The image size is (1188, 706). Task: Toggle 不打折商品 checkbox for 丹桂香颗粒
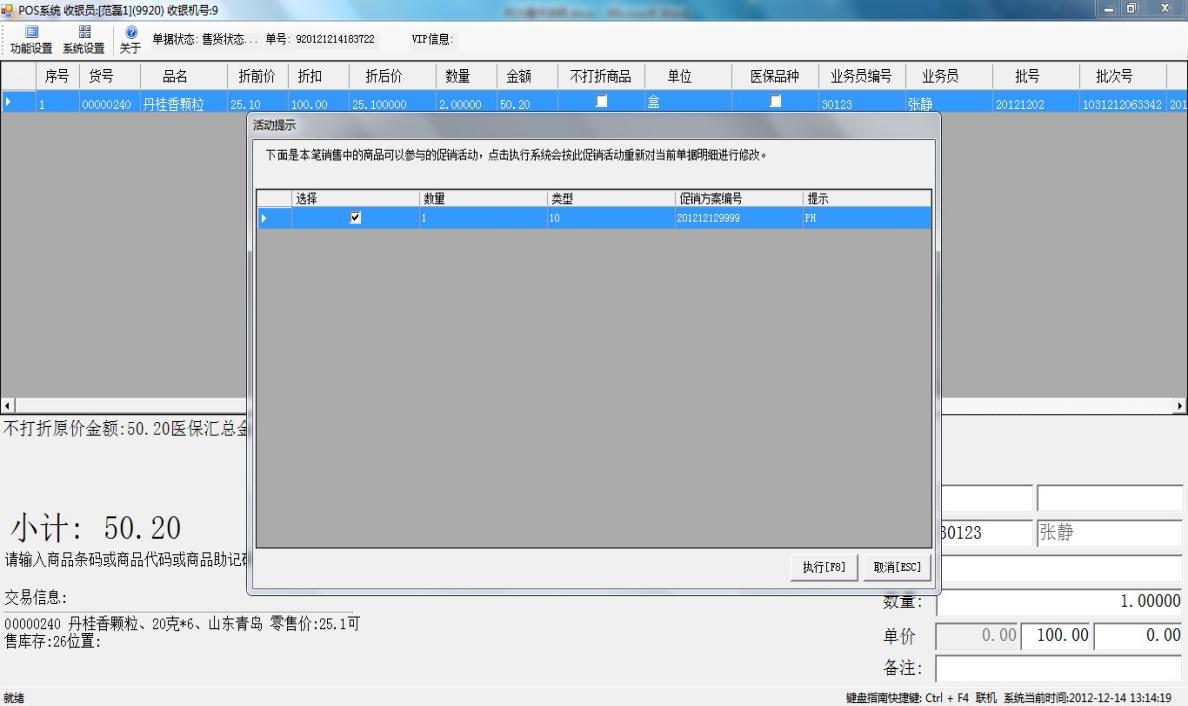click(x=602, y=101)
